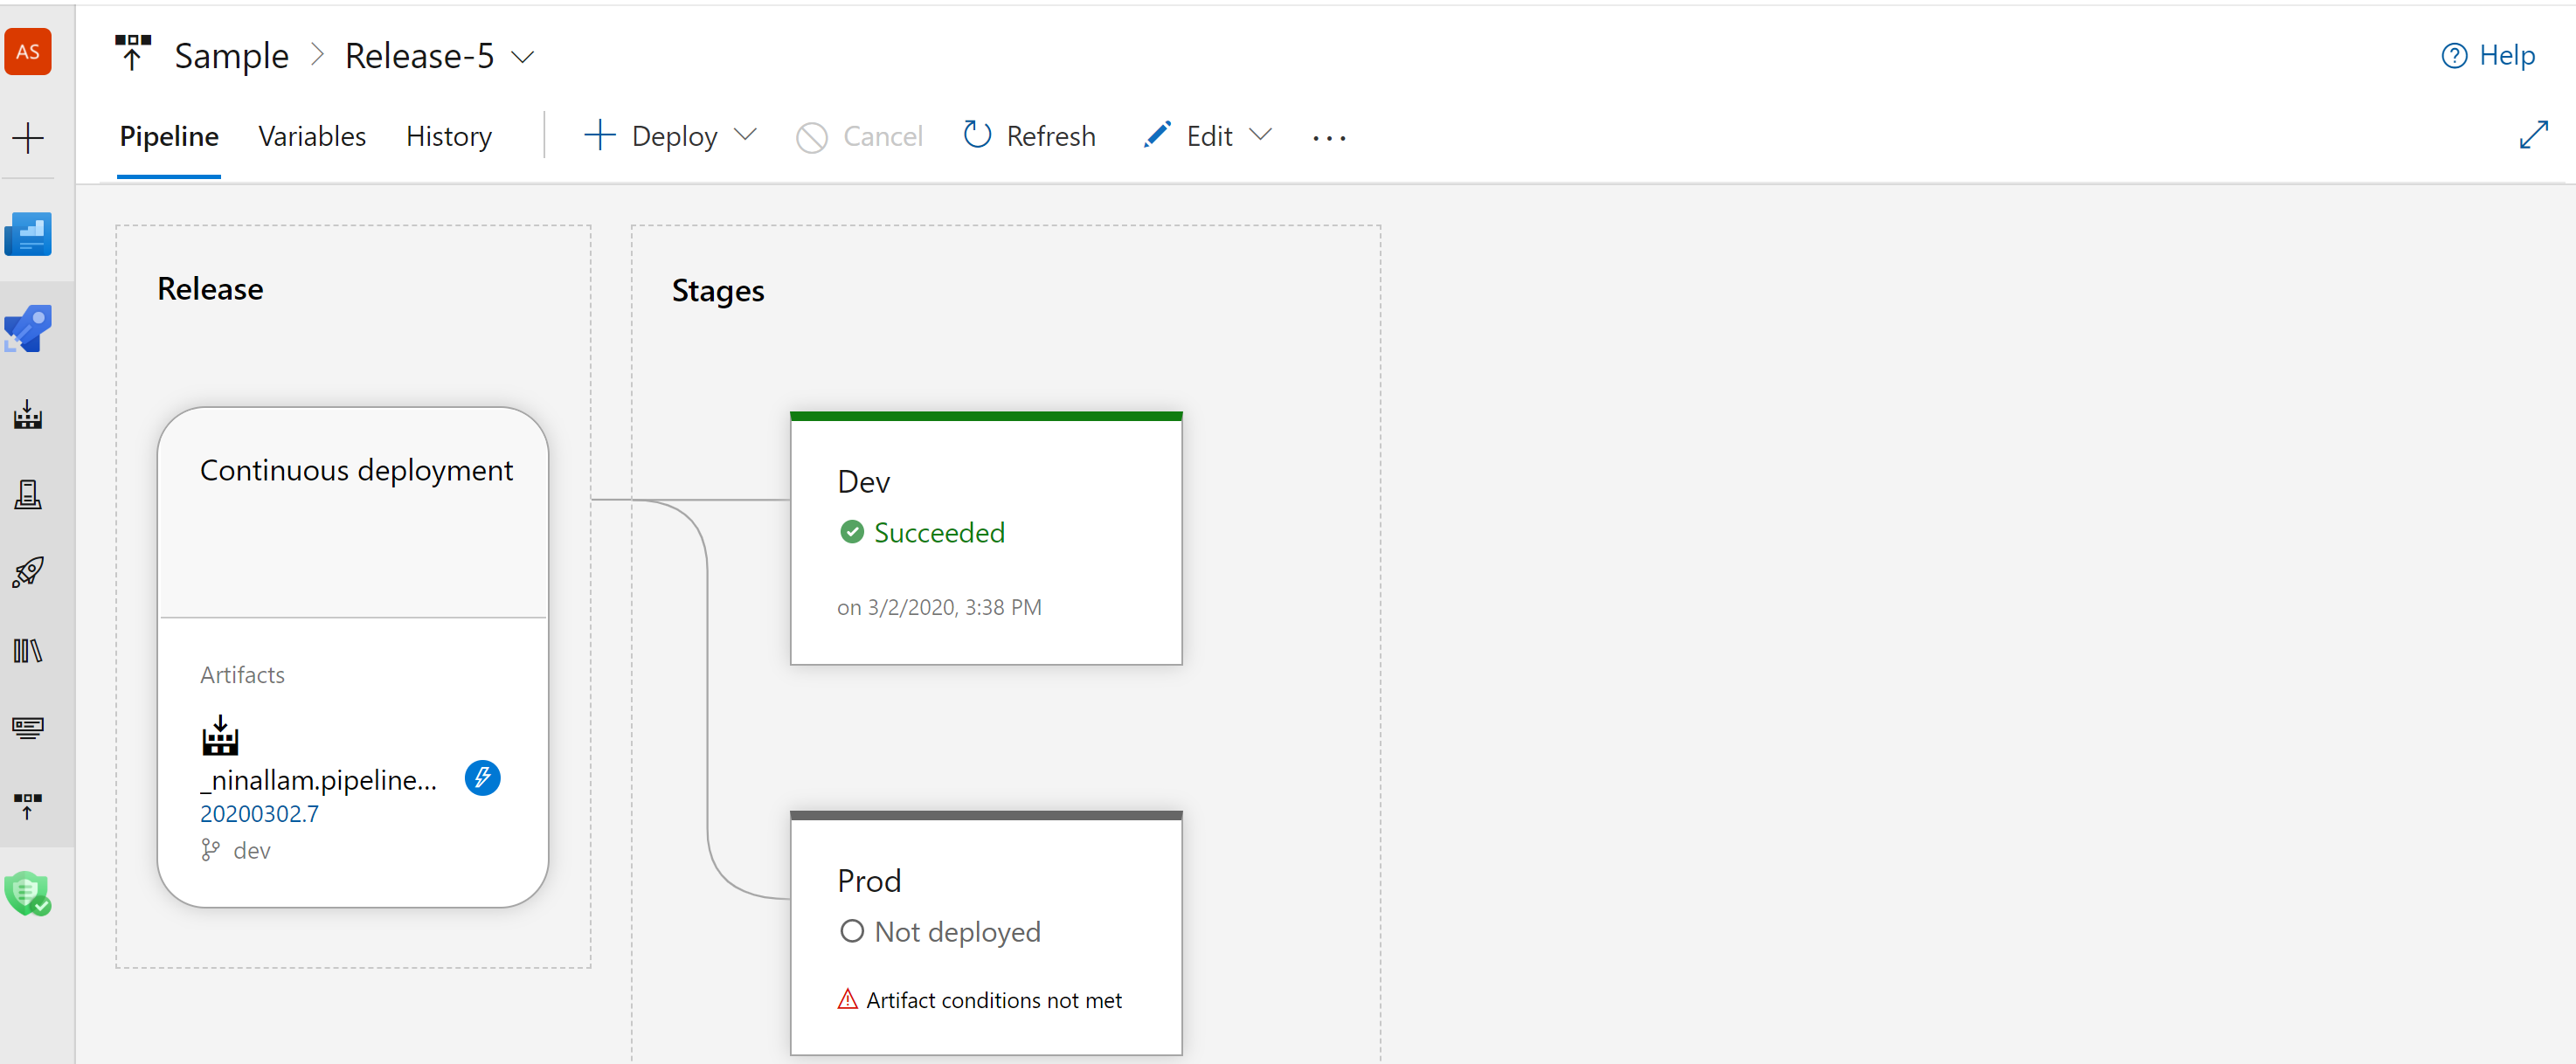Click the Azure DevOps Releases icon in sidebar
Screen dimensions: 2576x1064
click(31, 571)
